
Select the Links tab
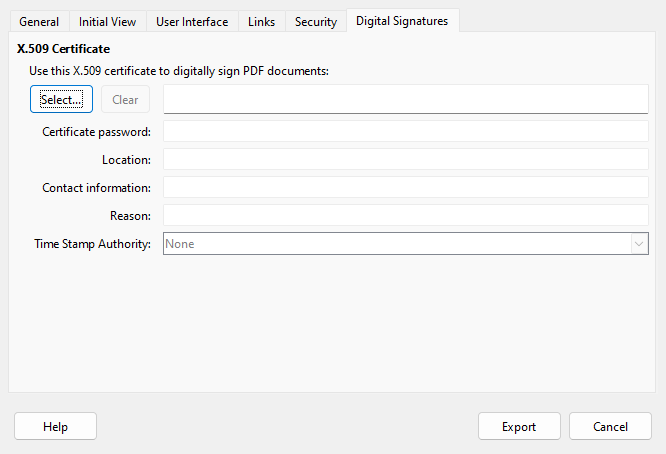tap(262, 22)
